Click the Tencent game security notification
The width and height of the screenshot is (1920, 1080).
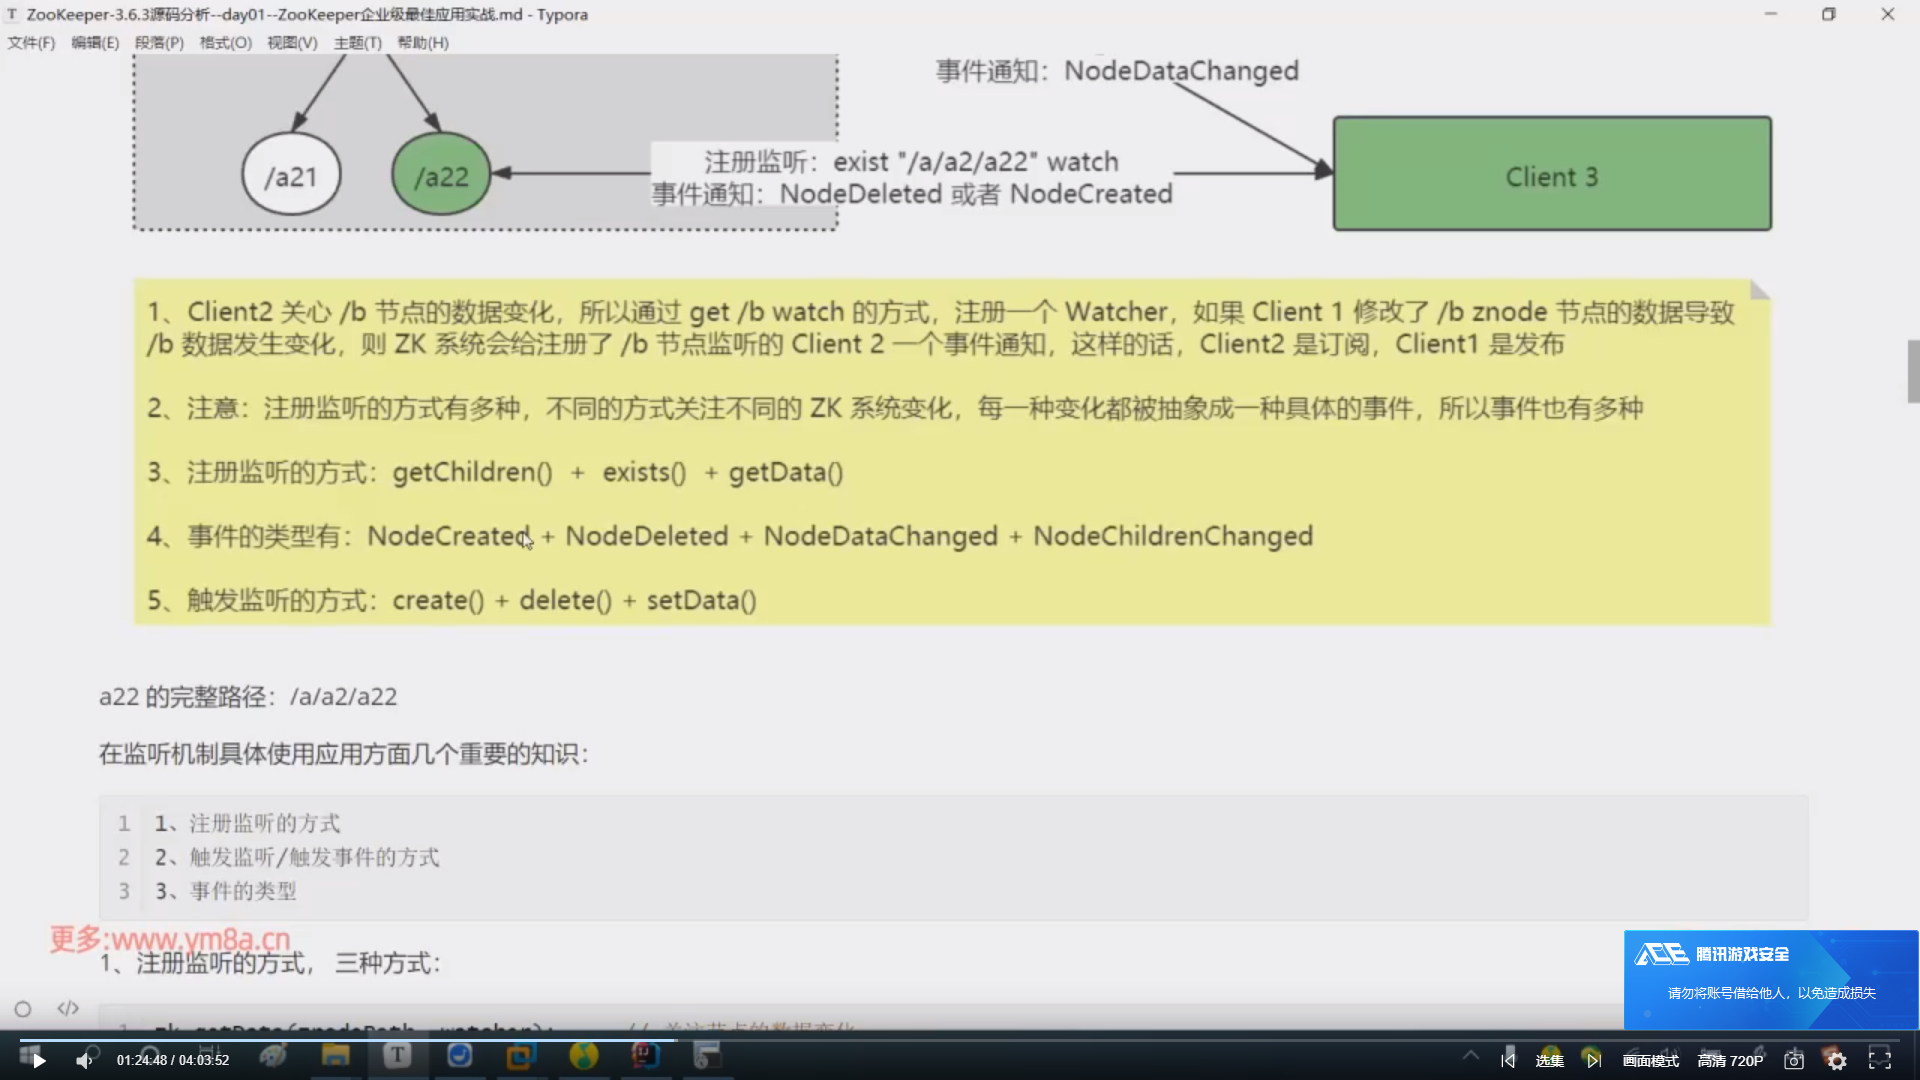coord(1770,979)
